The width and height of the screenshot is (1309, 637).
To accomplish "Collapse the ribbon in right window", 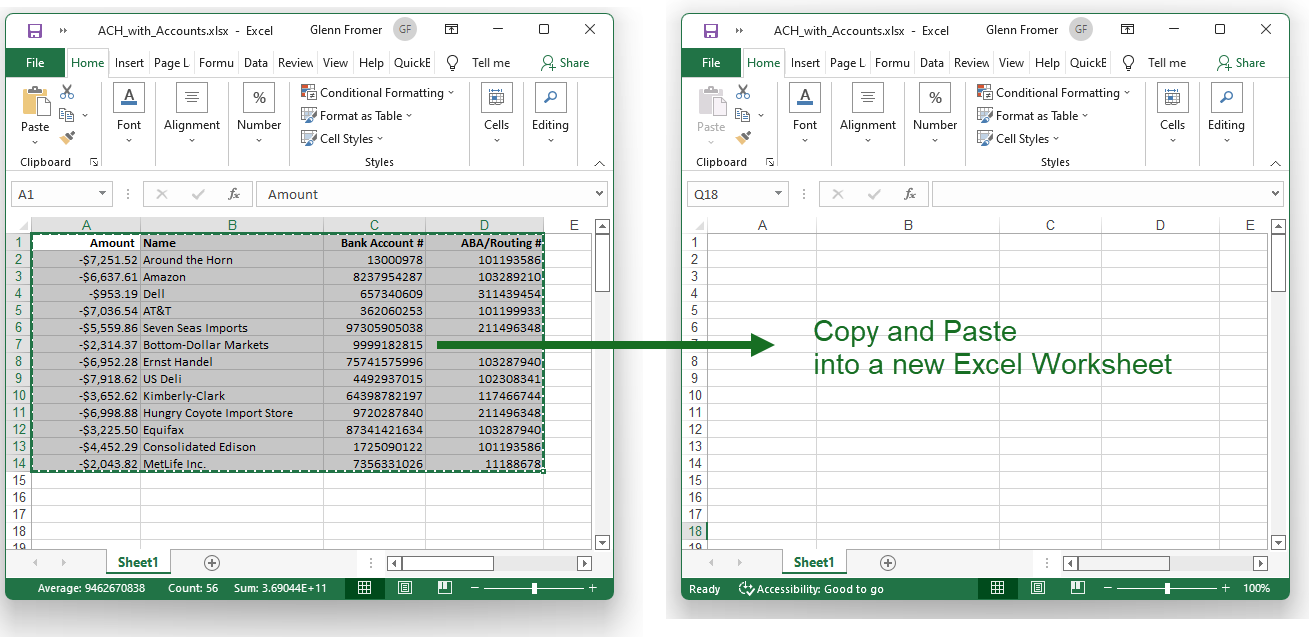I will pos(1275,163).
